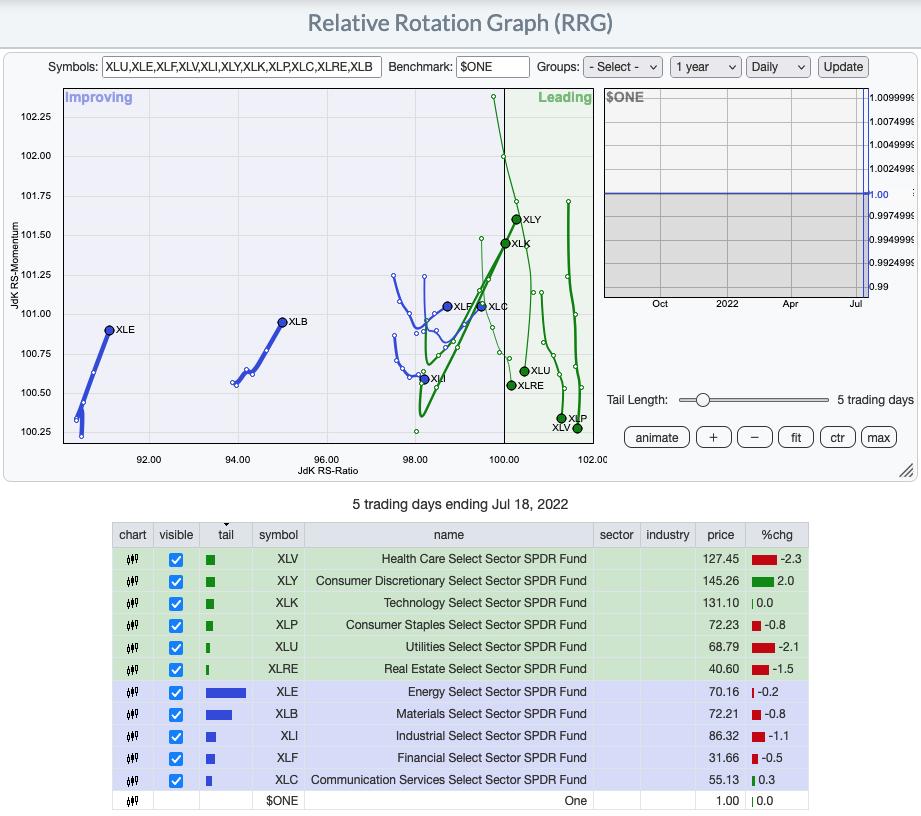The height and width of the screenshot is (816, 921).
Task: Uncheck visibility for XLY
Action: point(176,582)
